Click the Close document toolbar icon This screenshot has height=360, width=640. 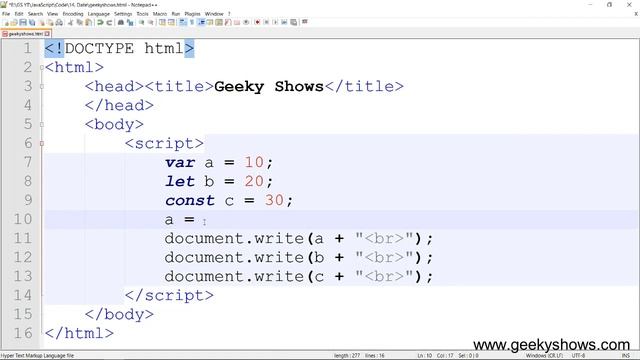42,22
